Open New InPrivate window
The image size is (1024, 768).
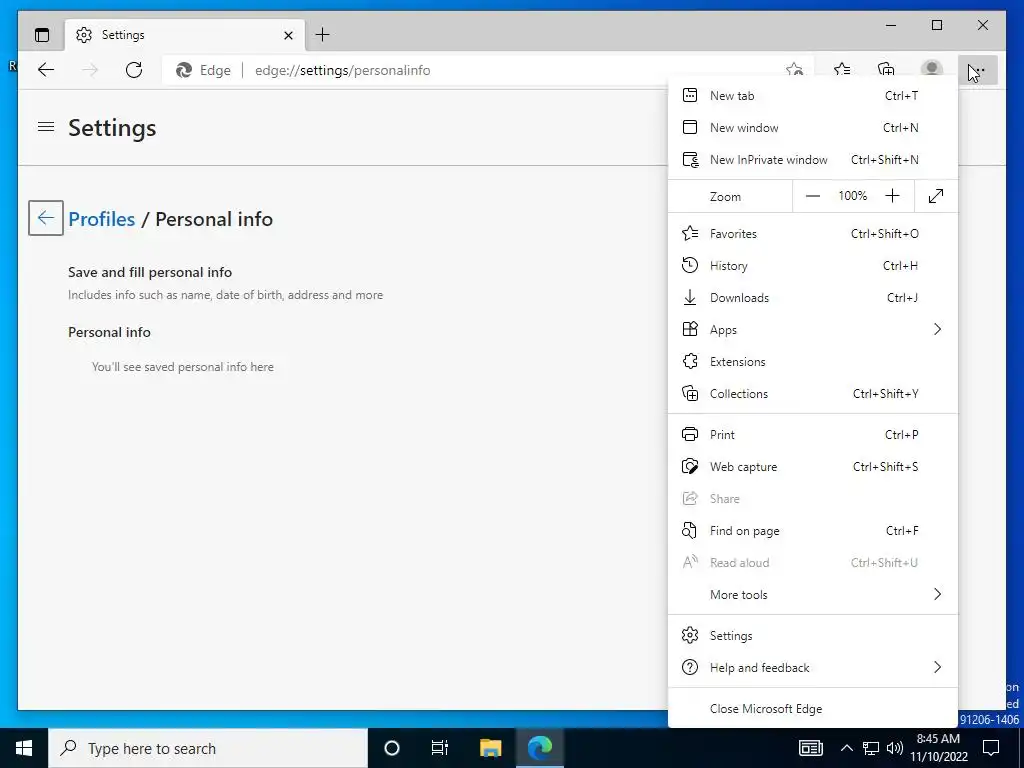[813, 159]
